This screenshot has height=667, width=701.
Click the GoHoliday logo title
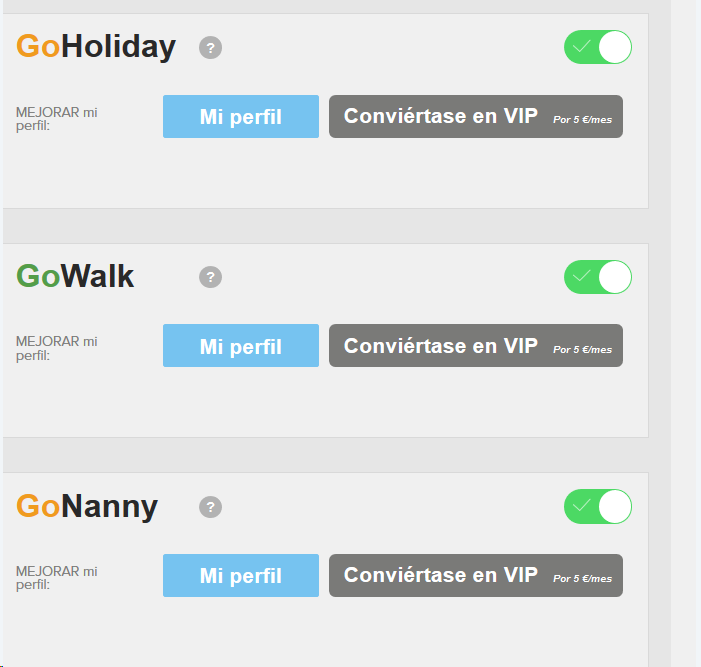click(x=96, y=47)
